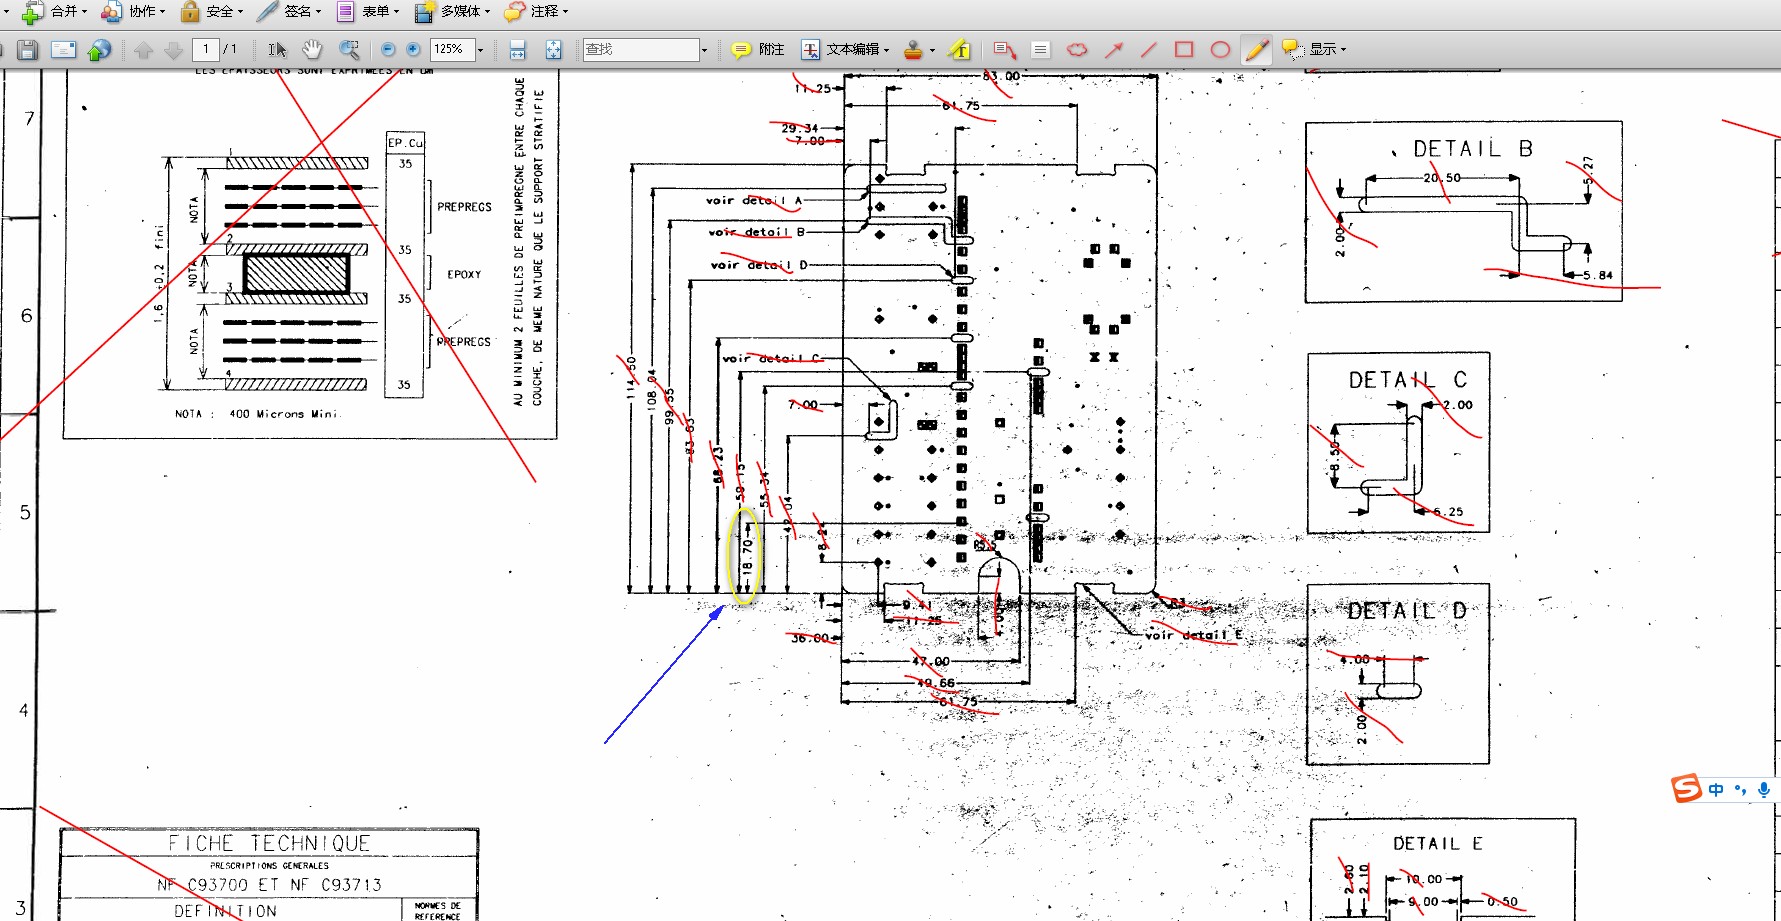Screen dimensions: 1781x921
Task: Click the 表单 form page icon
Action: (x=345, y=11)
